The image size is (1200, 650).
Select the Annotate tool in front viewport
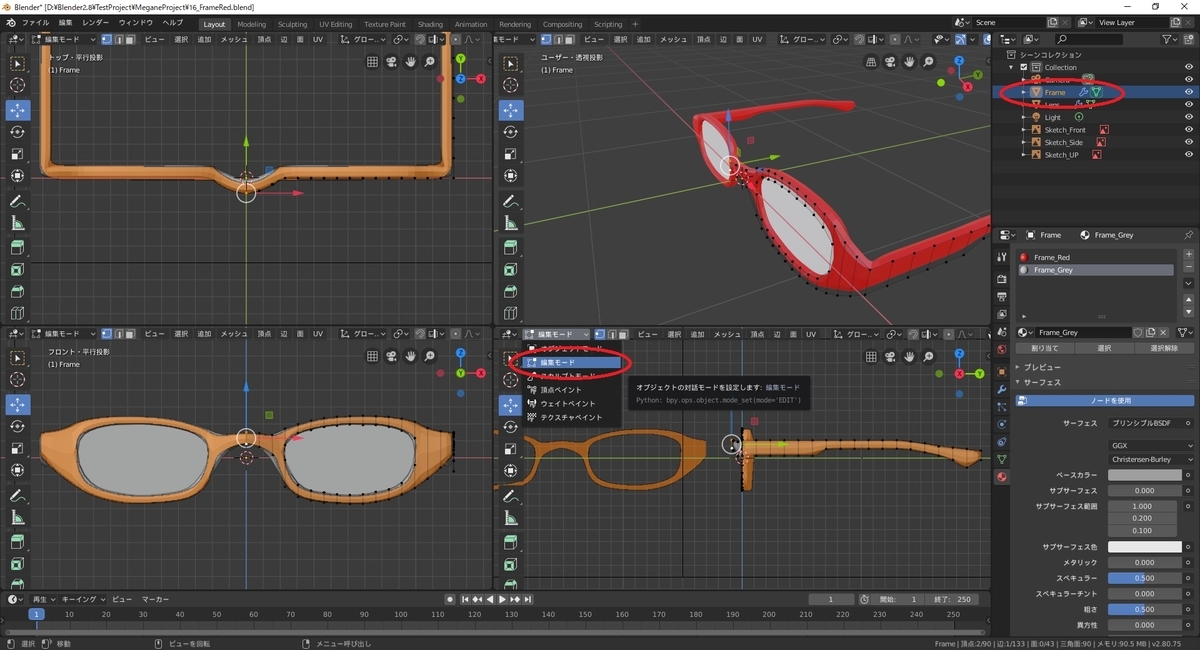point(17,497)
